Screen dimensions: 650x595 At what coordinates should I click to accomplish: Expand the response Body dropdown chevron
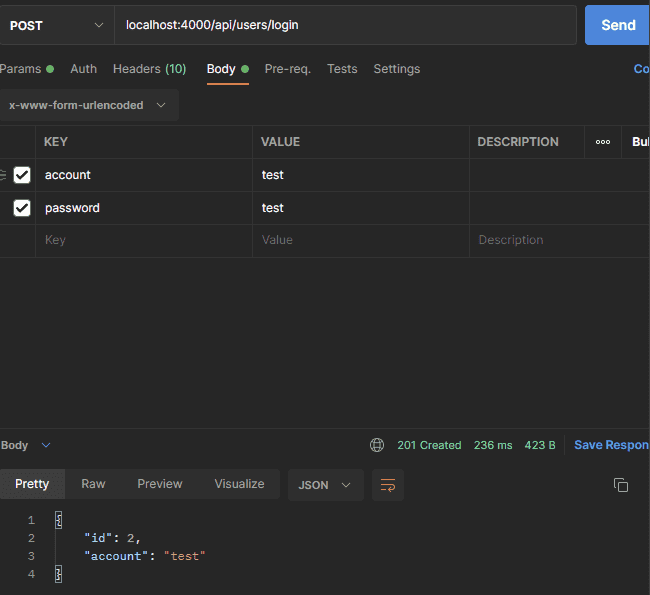click(46, 445)
